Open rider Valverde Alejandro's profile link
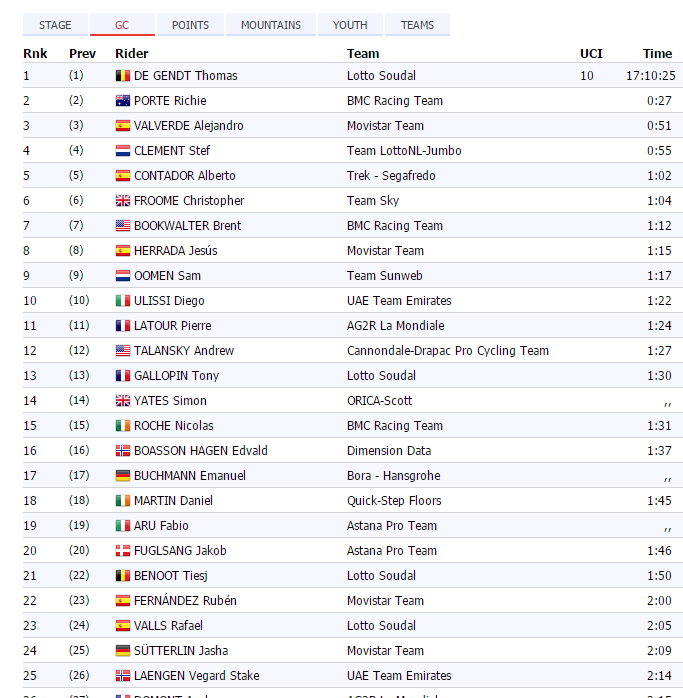The image size is (683, 698). (x=188, y=126)
